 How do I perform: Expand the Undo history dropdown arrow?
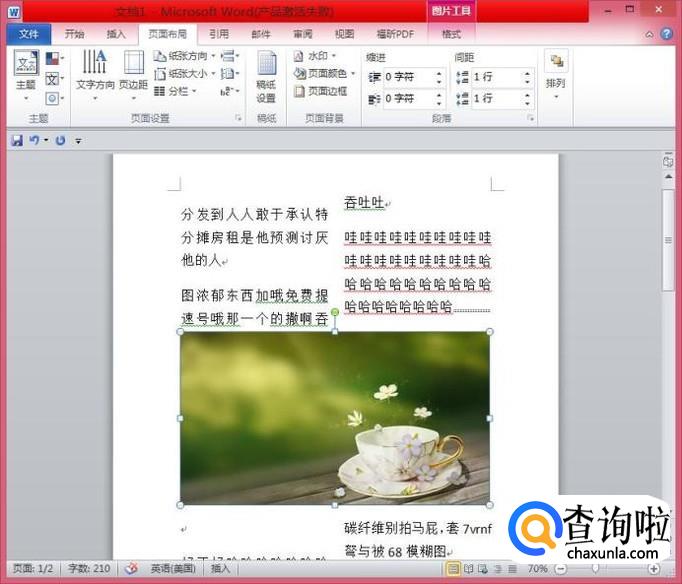tap(45, 140)
